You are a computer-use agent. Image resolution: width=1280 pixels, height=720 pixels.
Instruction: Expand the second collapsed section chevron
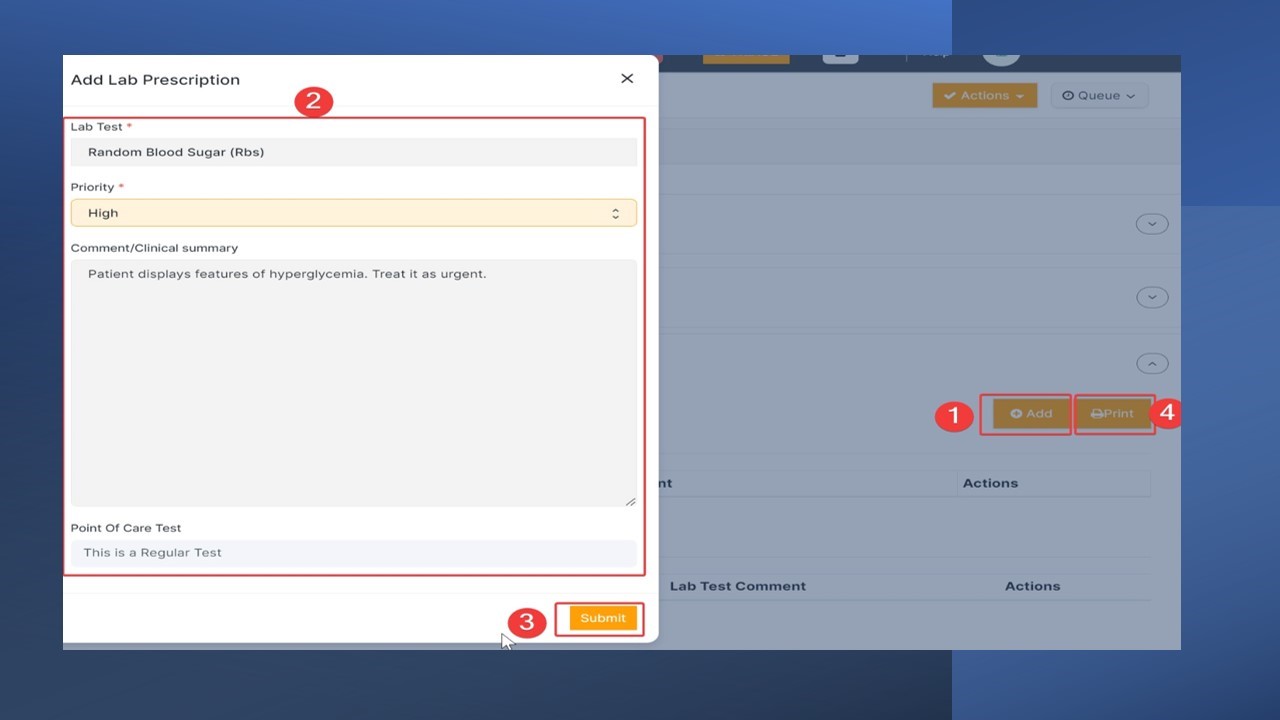point(1152,297)
